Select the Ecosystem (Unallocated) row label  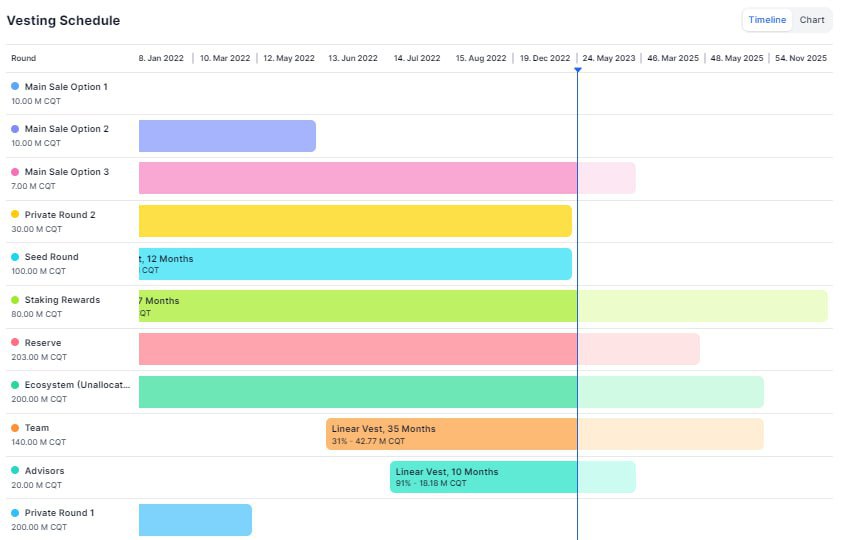(77, 385)
